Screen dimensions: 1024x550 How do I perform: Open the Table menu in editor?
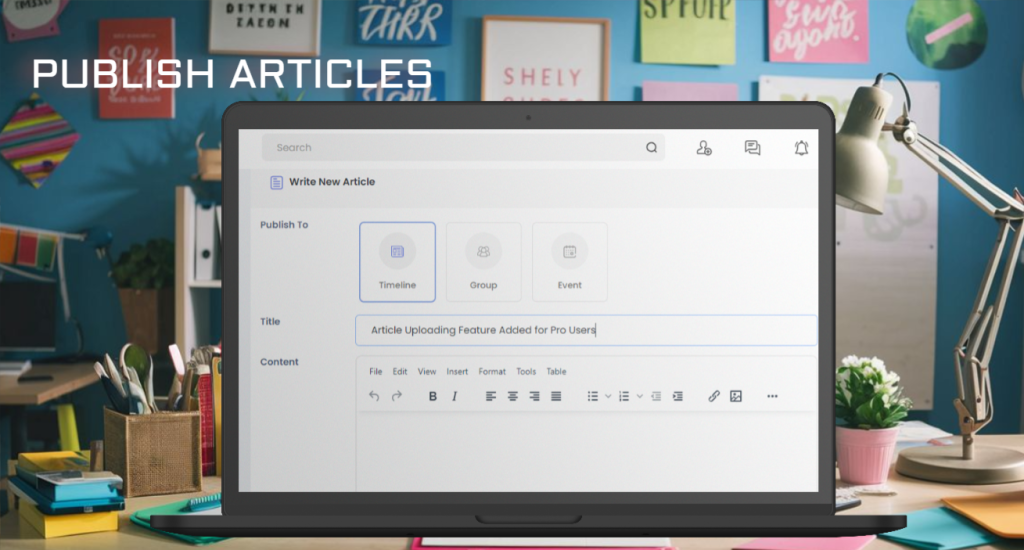pos(556,372)
